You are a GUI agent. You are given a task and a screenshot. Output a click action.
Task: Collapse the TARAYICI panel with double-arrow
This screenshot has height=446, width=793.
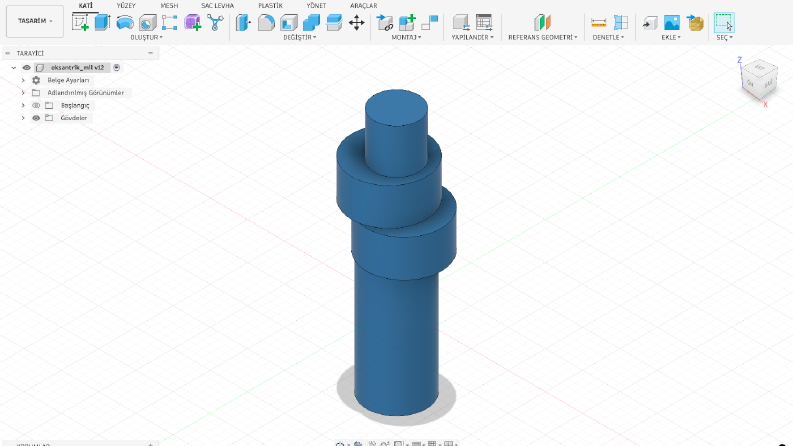click(8, 53)
